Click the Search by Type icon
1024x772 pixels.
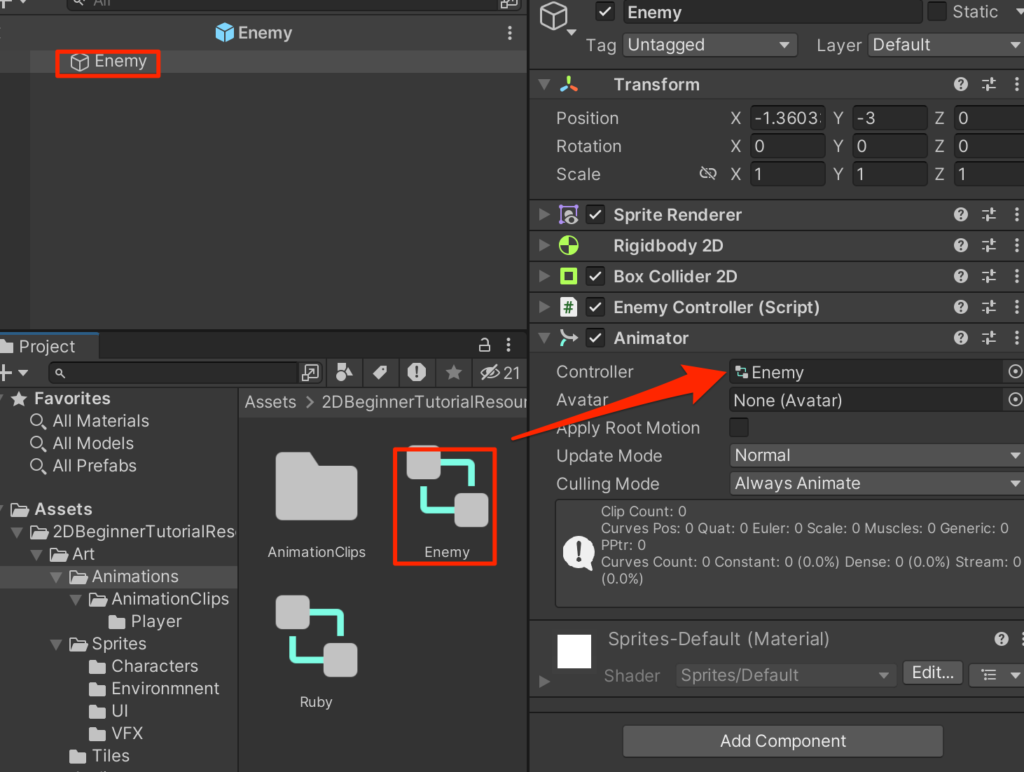344,372
